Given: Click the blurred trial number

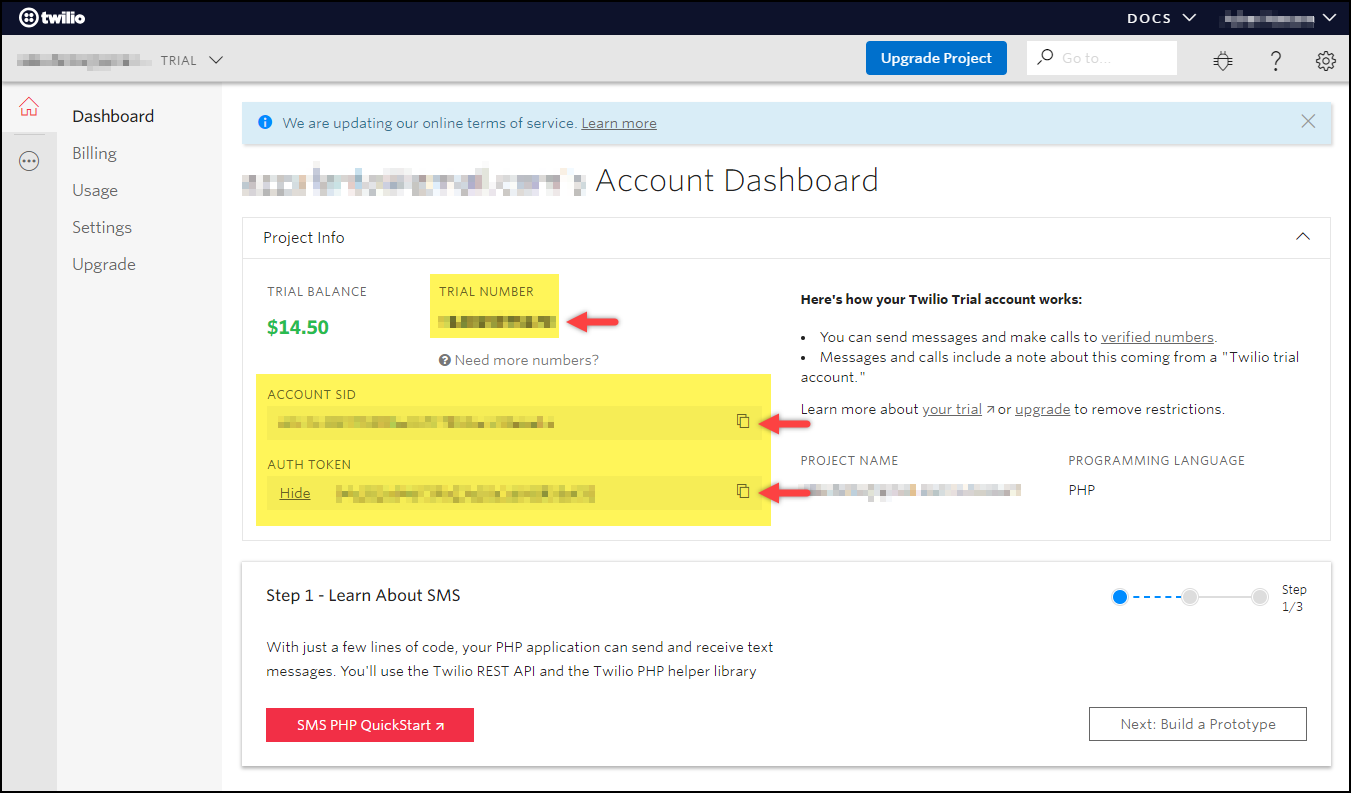Looking at the screenshot, I should (496, 322).
